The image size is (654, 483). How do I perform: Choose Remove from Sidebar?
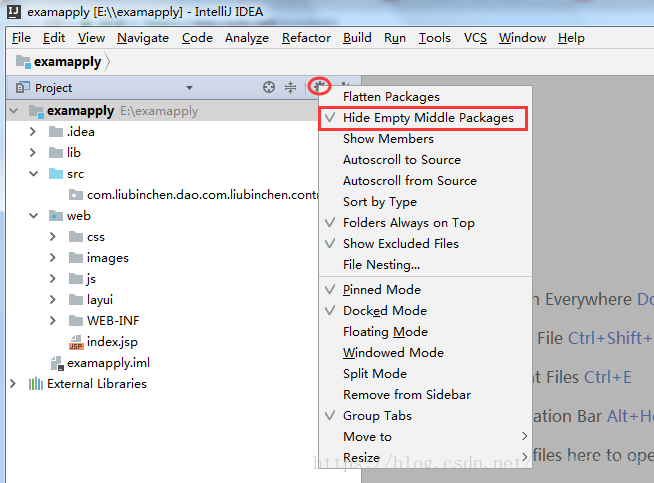click(x=425, y=395)
